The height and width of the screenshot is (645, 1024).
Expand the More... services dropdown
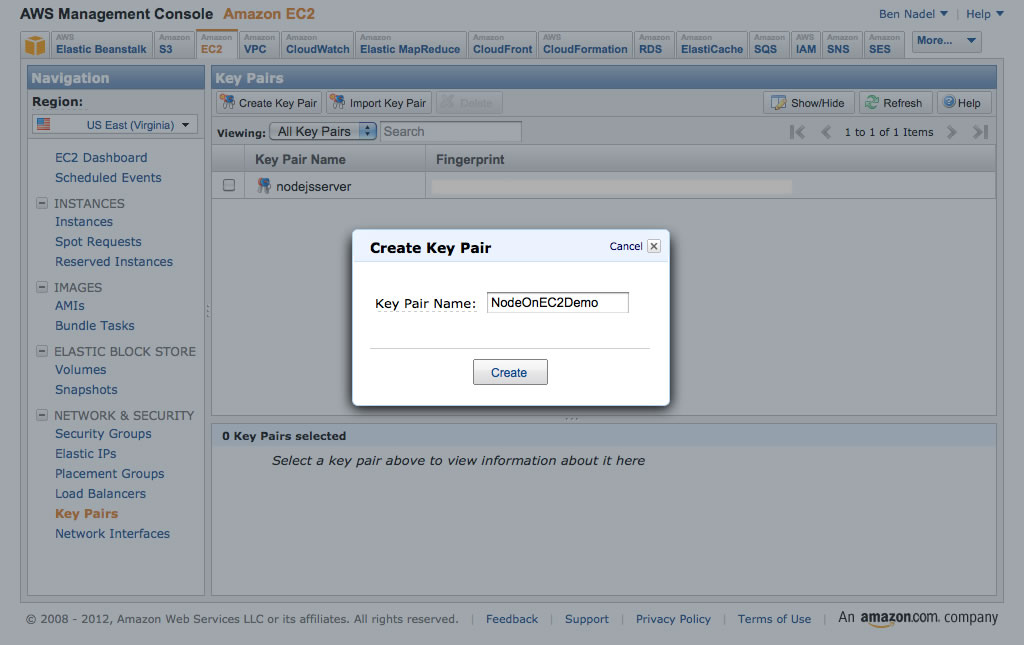[x=946, y=41]
